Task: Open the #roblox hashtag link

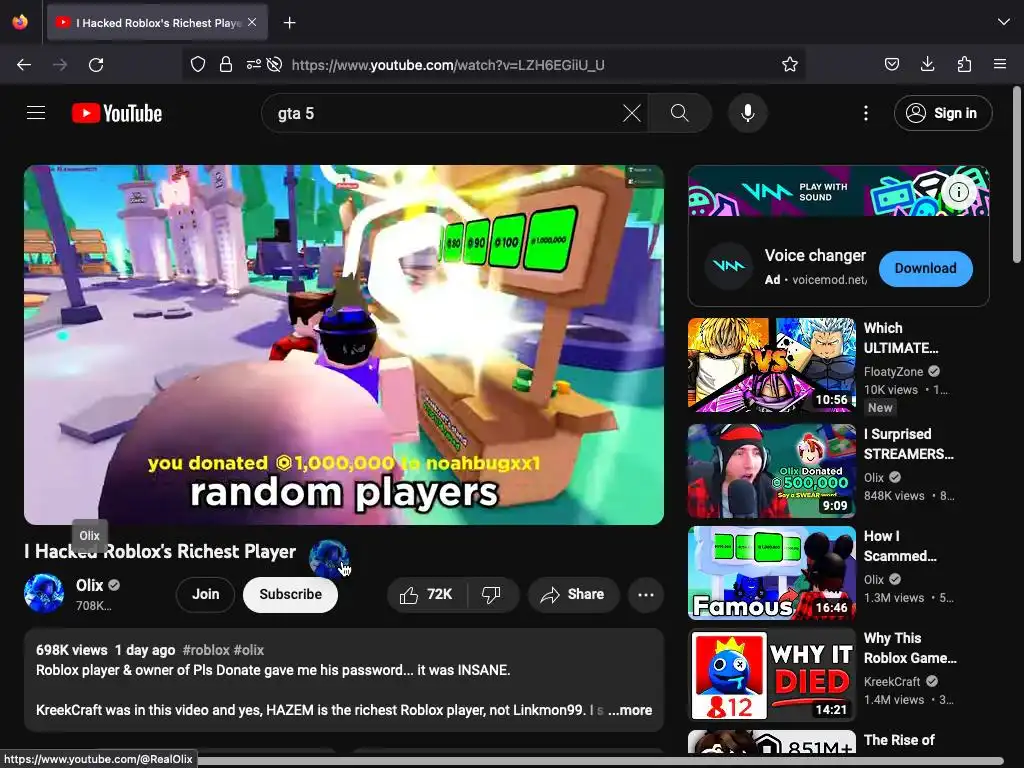Action: (x=206, y=650)
